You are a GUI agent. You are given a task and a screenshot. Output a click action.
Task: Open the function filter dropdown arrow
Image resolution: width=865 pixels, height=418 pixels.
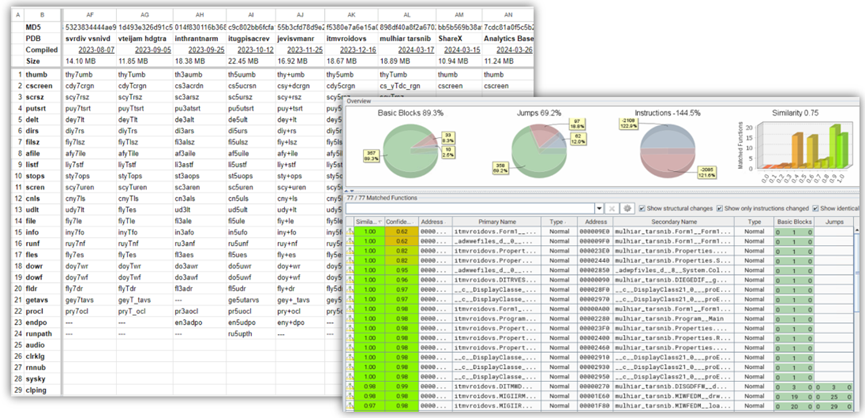[599, 208]
